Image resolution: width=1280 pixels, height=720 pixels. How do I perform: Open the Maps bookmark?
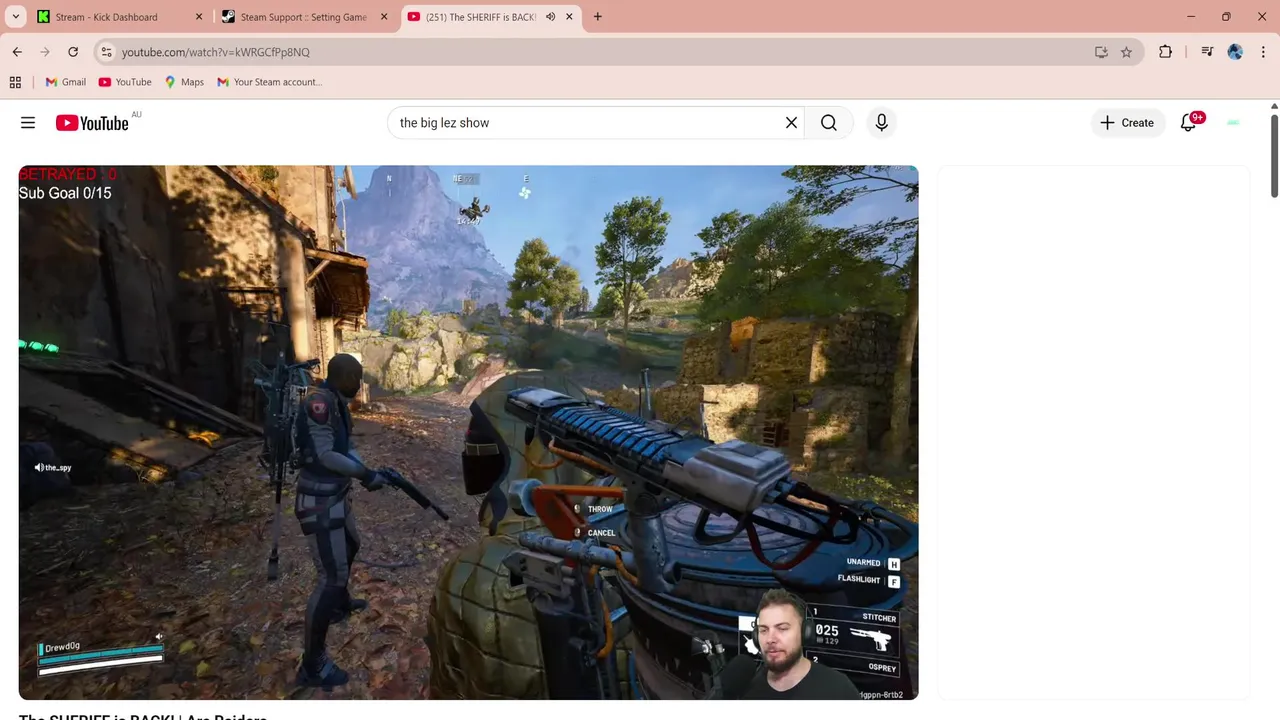[x=184, y=82]
